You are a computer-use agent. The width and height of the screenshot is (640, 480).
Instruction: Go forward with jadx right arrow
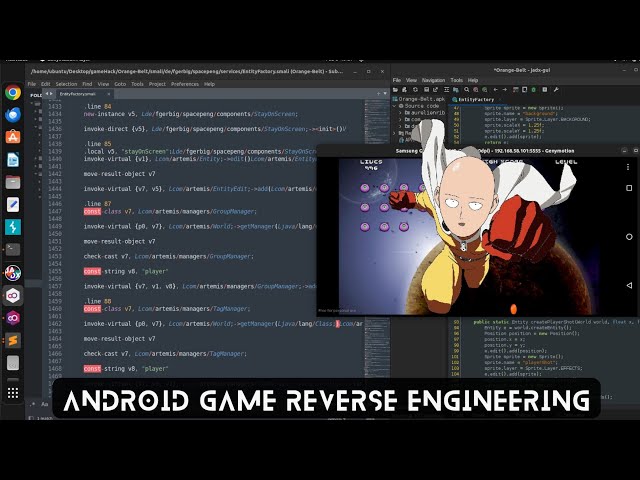[505, 90]
